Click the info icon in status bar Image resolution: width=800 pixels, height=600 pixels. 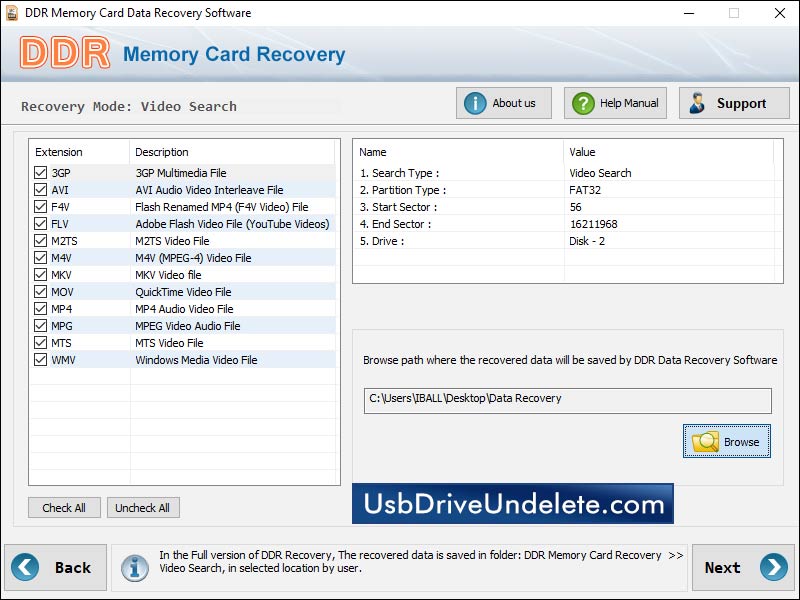tap(135, 567)
